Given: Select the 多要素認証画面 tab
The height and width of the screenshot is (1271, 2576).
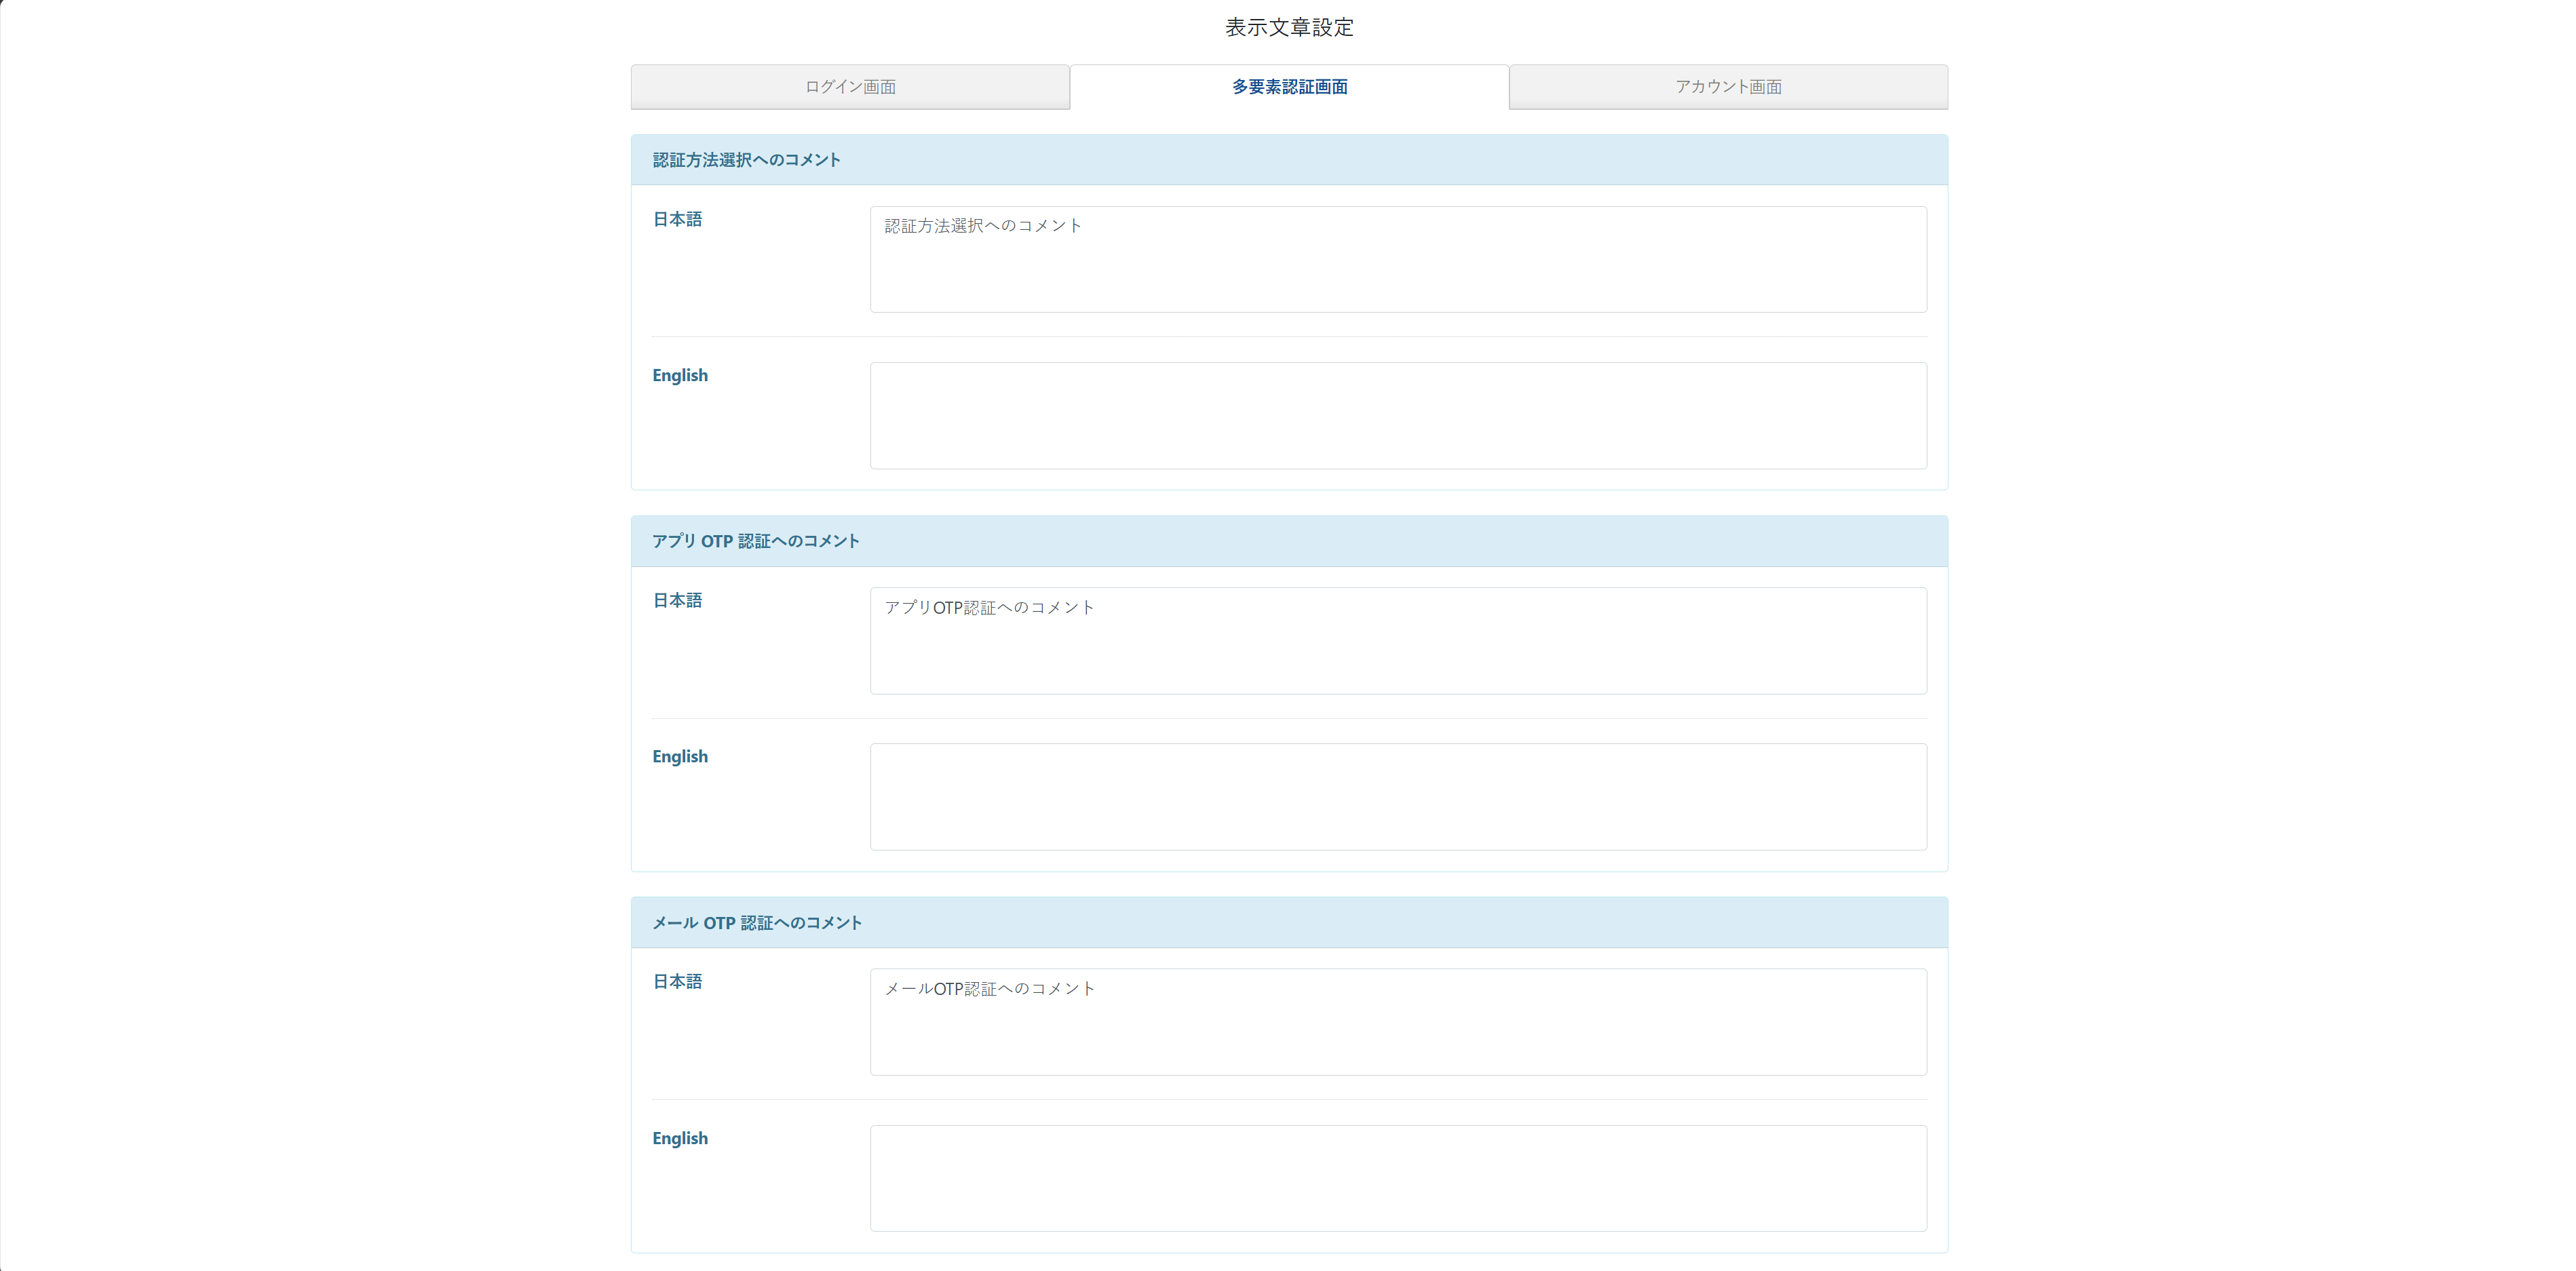Looking at the screenshot, I should [1289, 87].
